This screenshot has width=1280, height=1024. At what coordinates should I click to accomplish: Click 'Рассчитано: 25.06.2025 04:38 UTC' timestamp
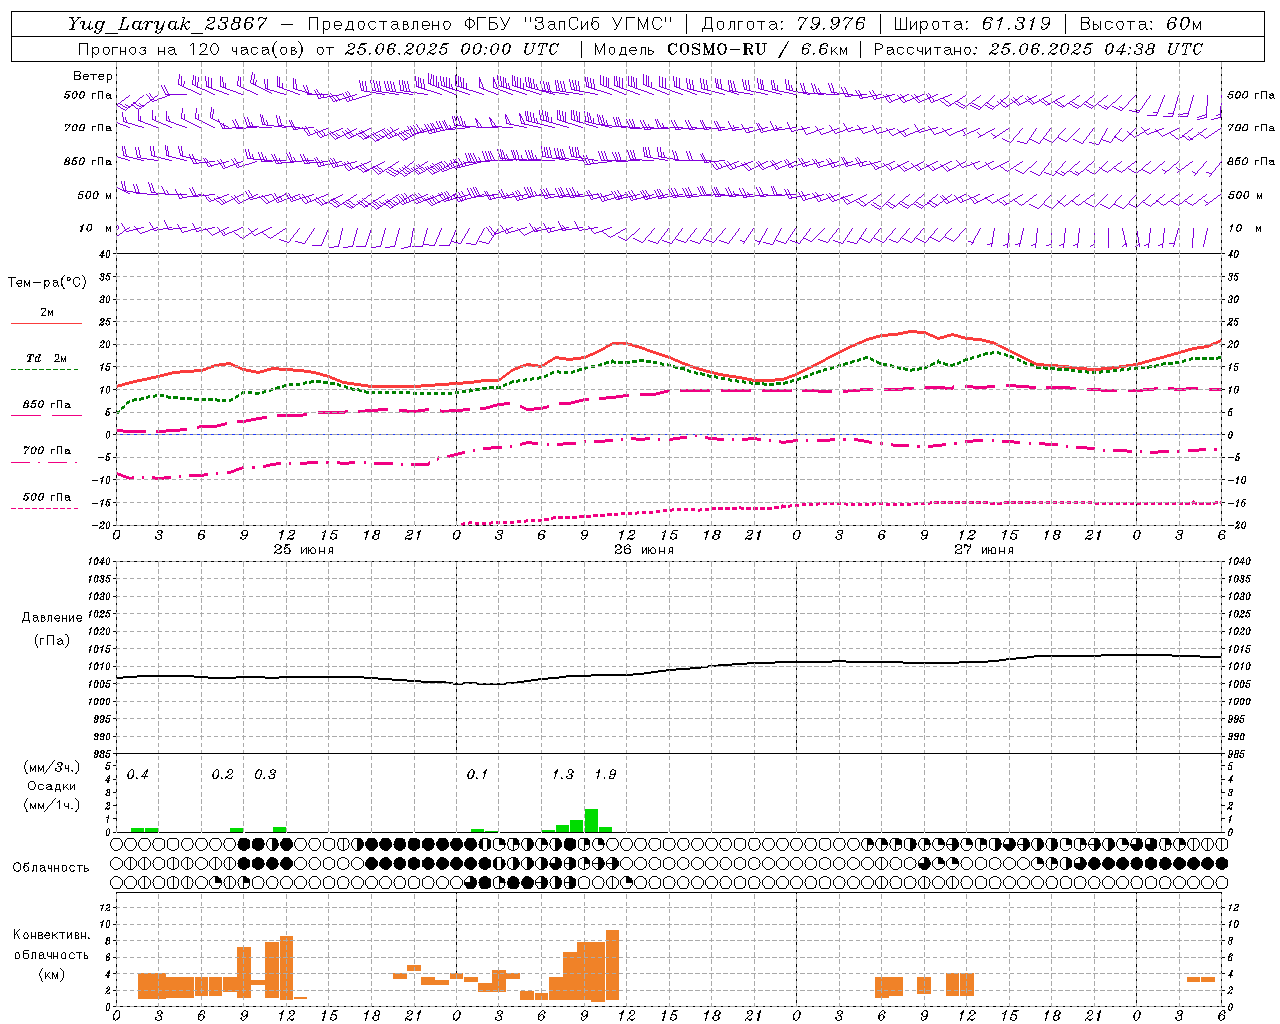[1038, 49]
